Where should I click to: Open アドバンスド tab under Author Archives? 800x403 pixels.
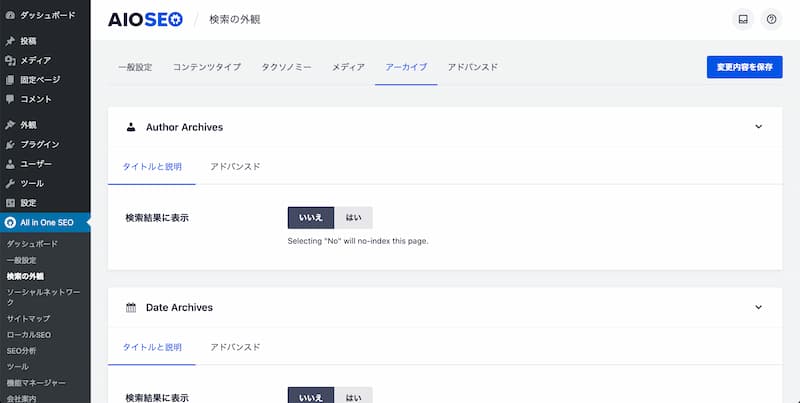coord(235,166)
